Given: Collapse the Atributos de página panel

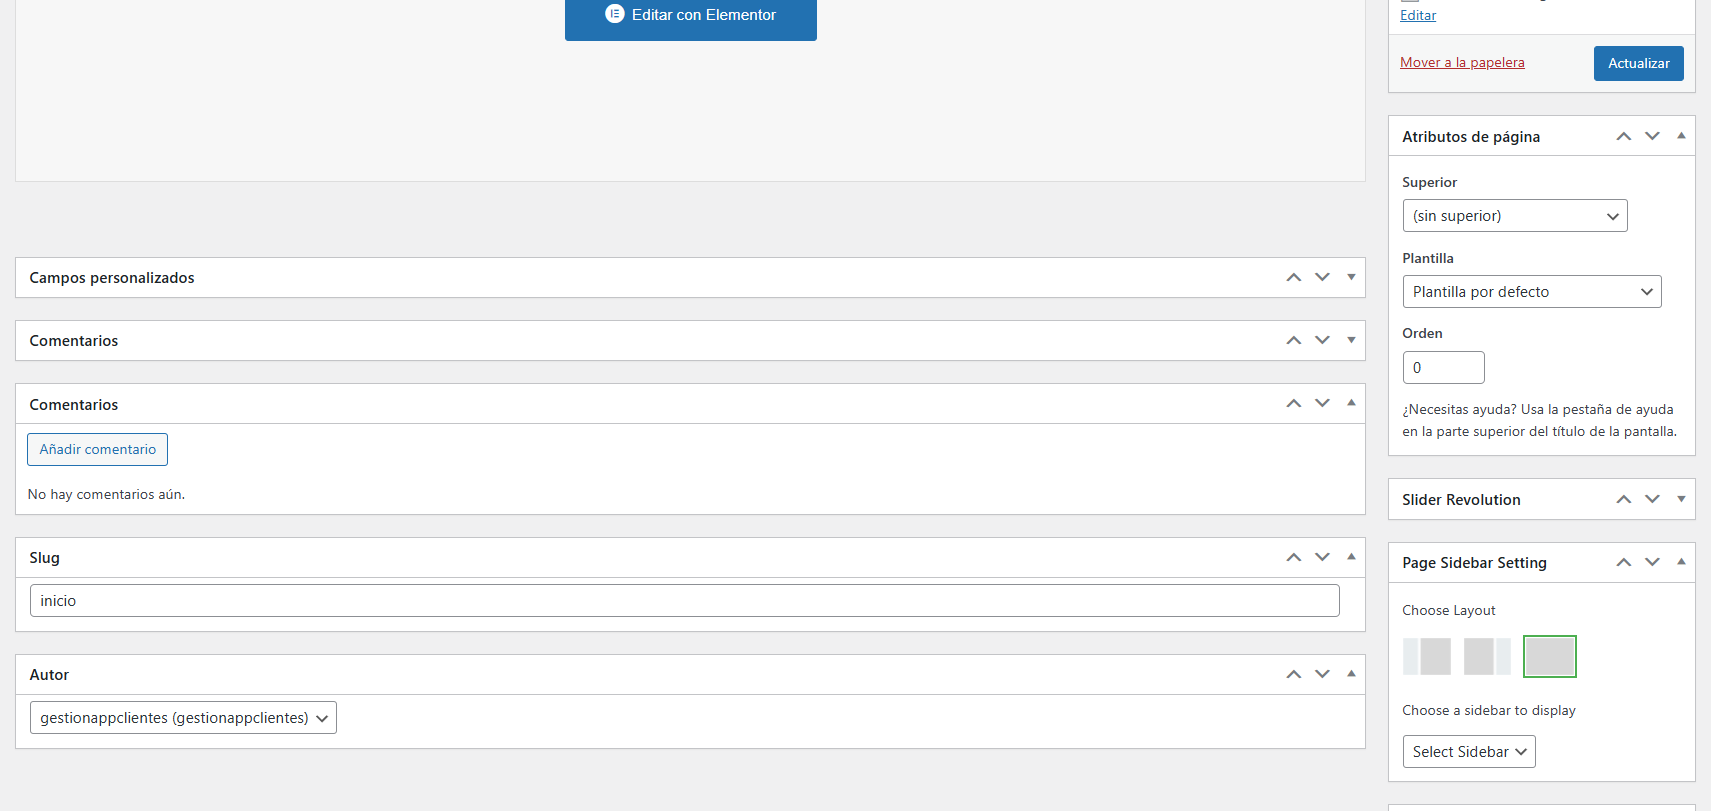Looking at the screenshot, I should click(x=1681, y=136).
